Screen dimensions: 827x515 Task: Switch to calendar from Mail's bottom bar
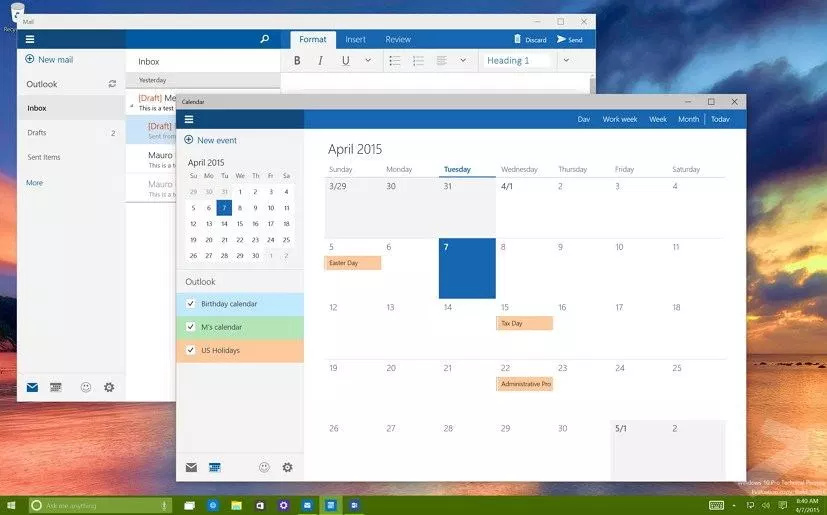point(56,387)
